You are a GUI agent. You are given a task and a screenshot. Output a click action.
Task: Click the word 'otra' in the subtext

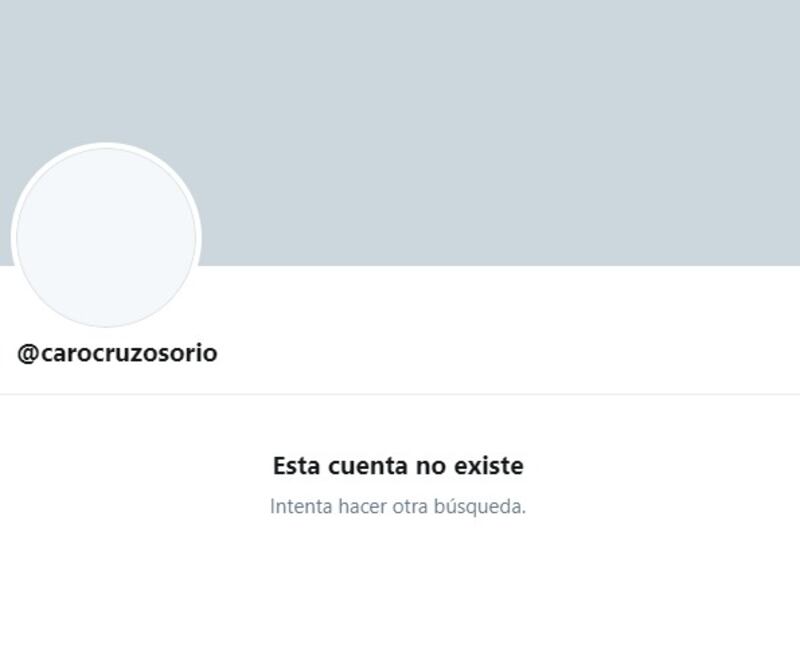410,506
